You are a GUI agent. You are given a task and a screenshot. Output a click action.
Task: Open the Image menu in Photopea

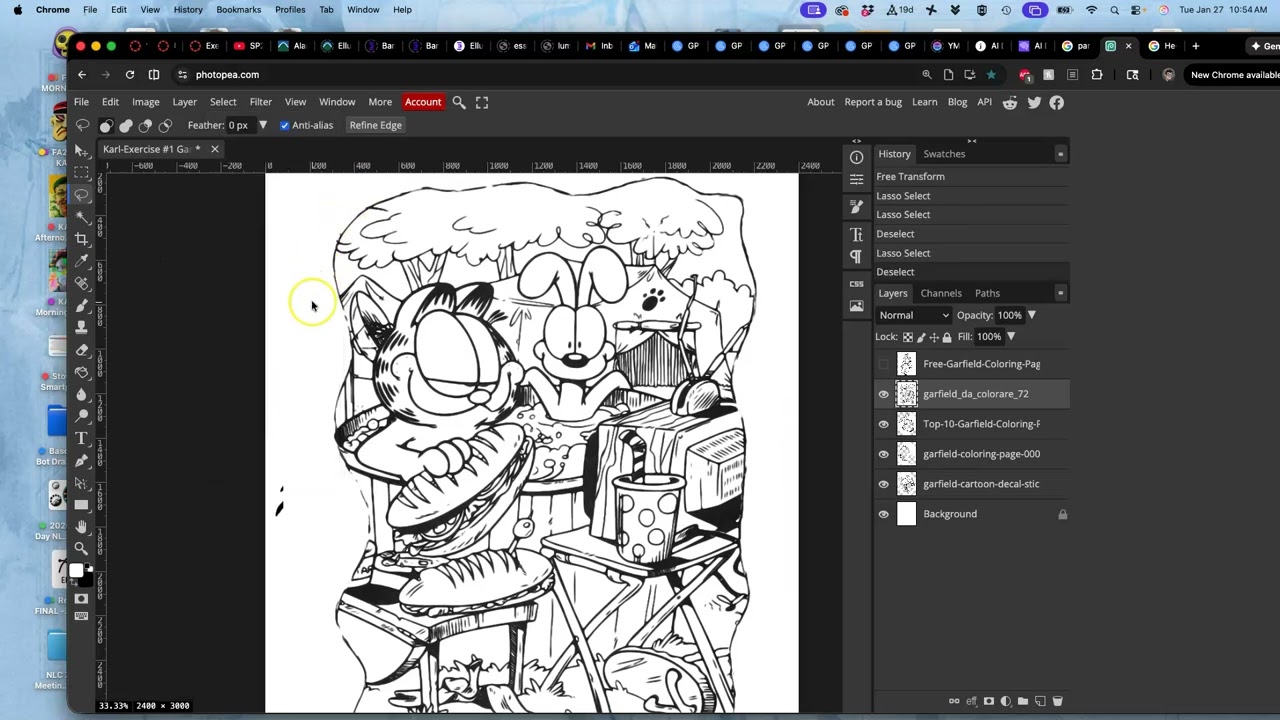point(146,102)
